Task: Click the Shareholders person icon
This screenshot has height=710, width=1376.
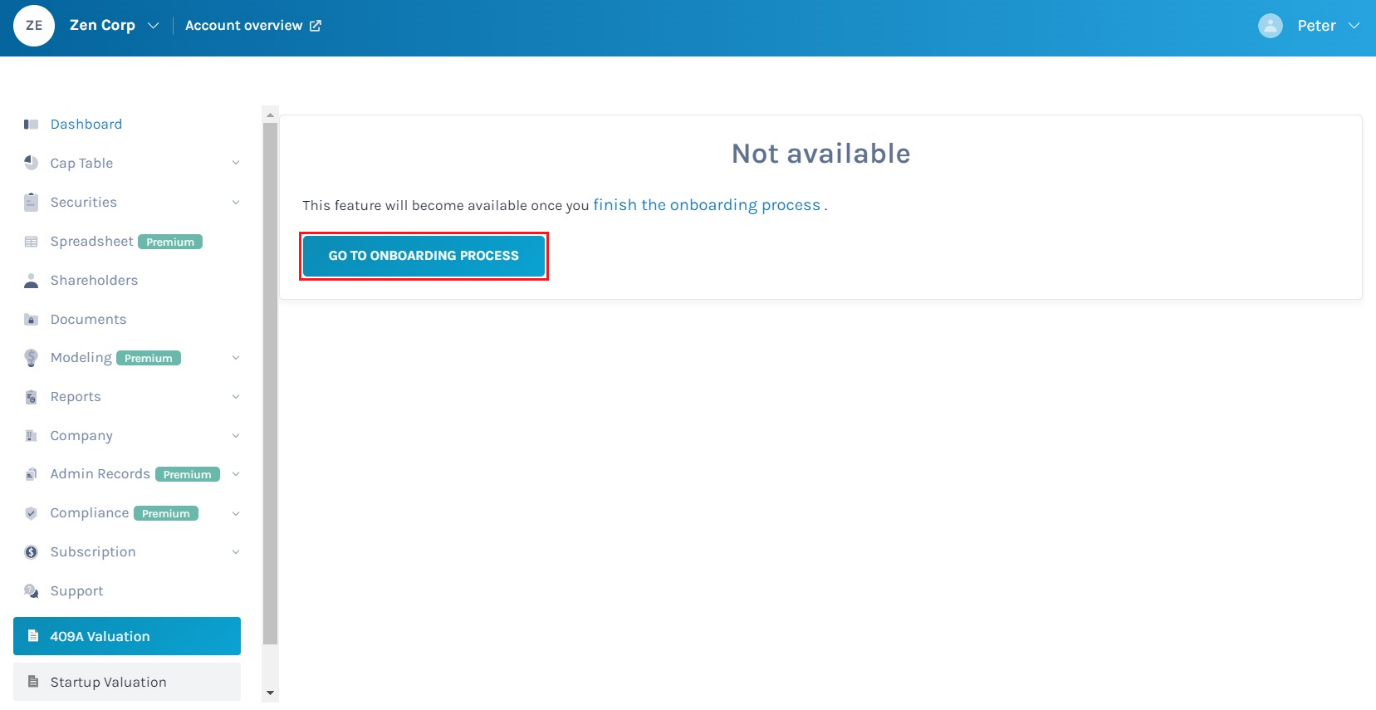Action: (31, 281)
